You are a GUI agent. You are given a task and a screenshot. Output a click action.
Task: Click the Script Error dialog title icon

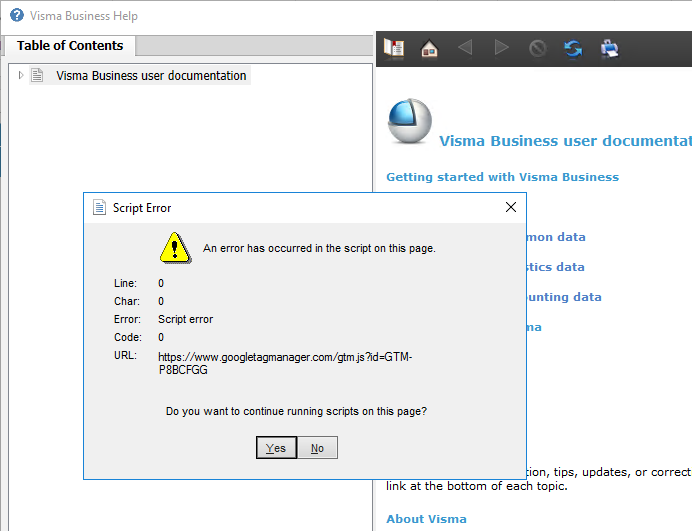pyautogui.click(x=99, y=207)
